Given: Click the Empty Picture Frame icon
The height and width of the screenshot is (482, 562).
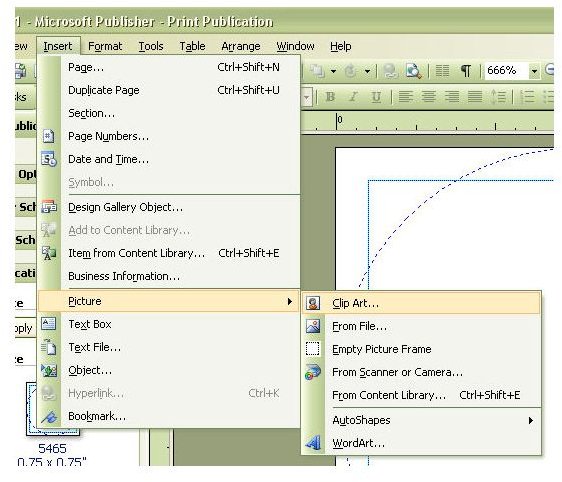Looking at the screenshot, I should (313, 349).
